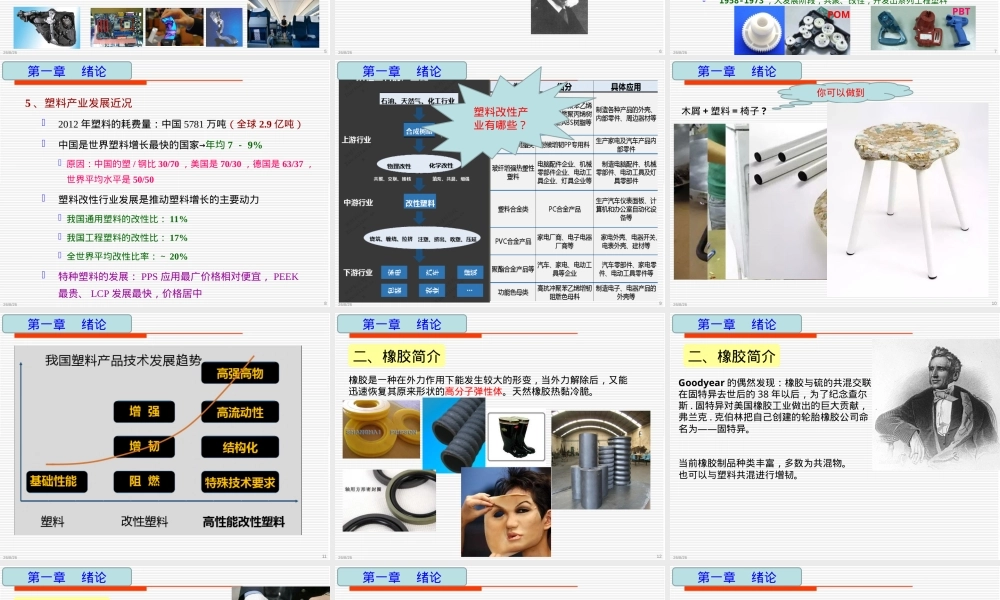The image size is (1000, 600).
Task: Click the 结构化 label box
Action: (x=240, y=447)
